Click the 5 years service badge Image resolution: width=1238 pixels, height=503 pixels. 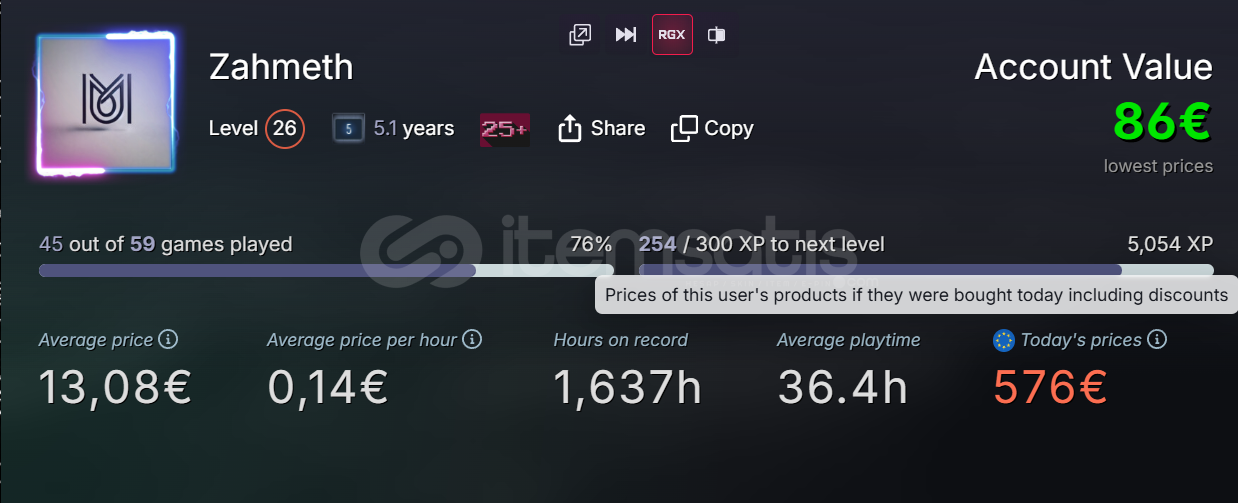348,129
